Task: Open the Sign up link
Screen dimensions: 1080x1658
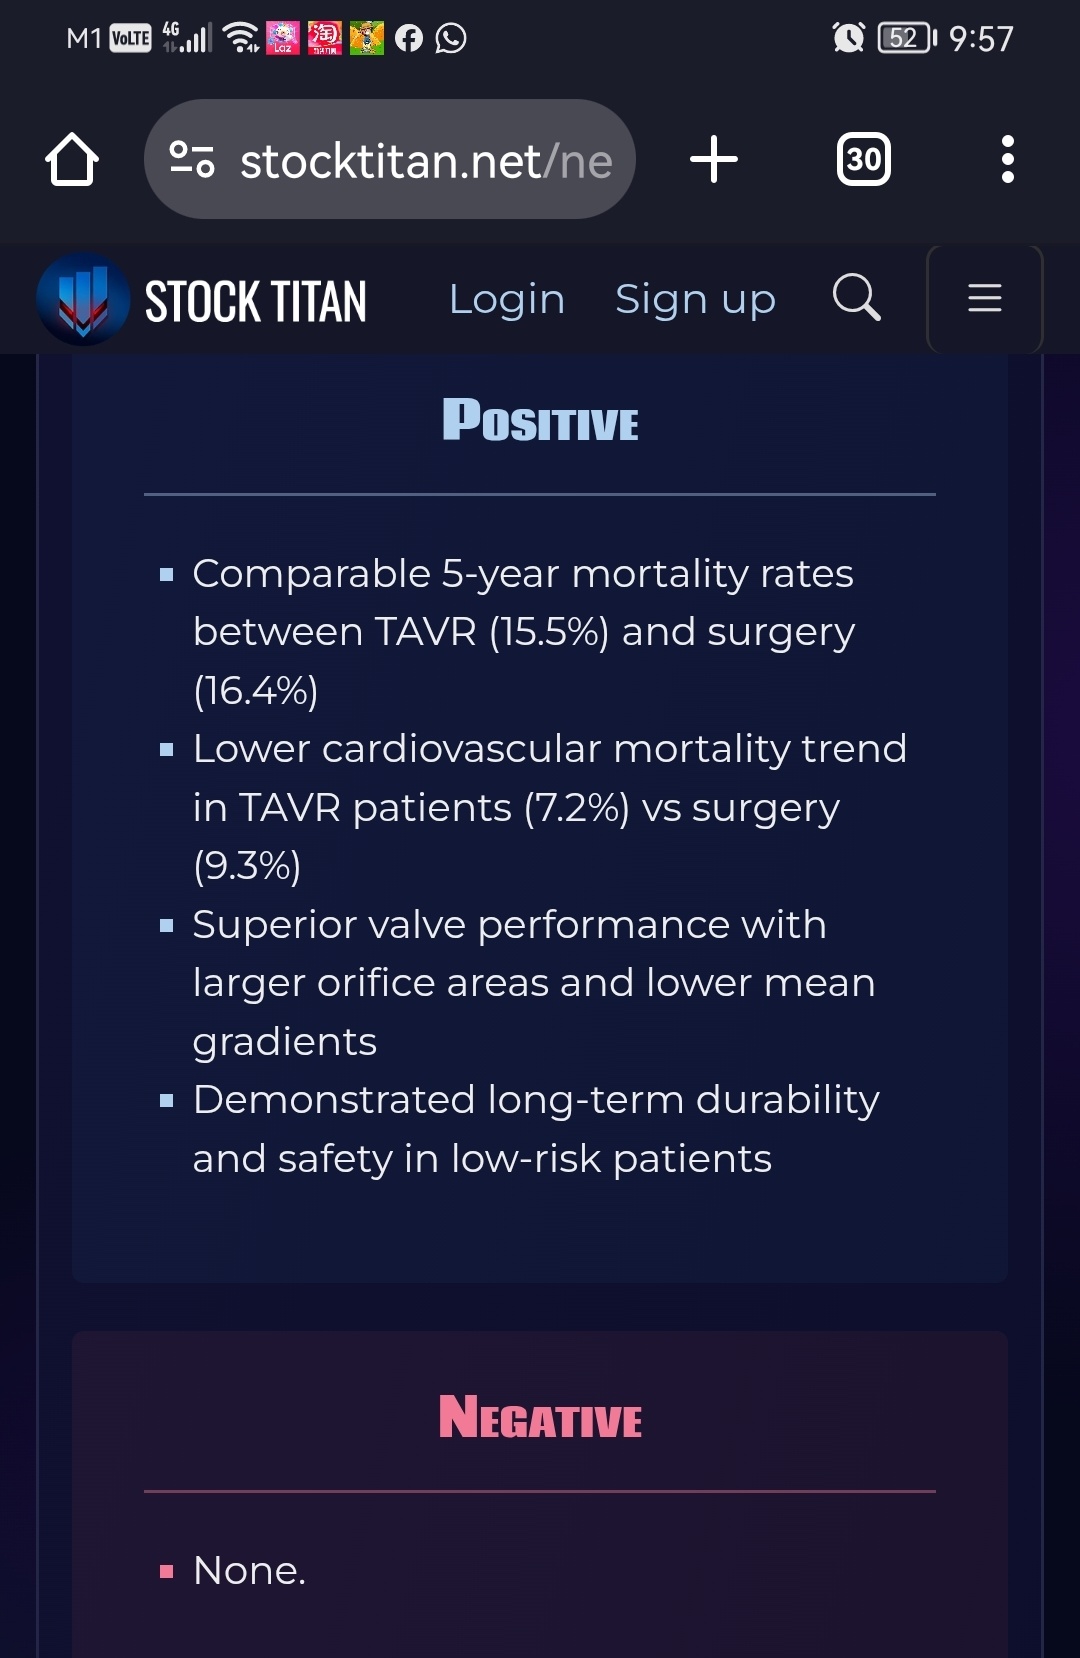Action: (695, 299)
